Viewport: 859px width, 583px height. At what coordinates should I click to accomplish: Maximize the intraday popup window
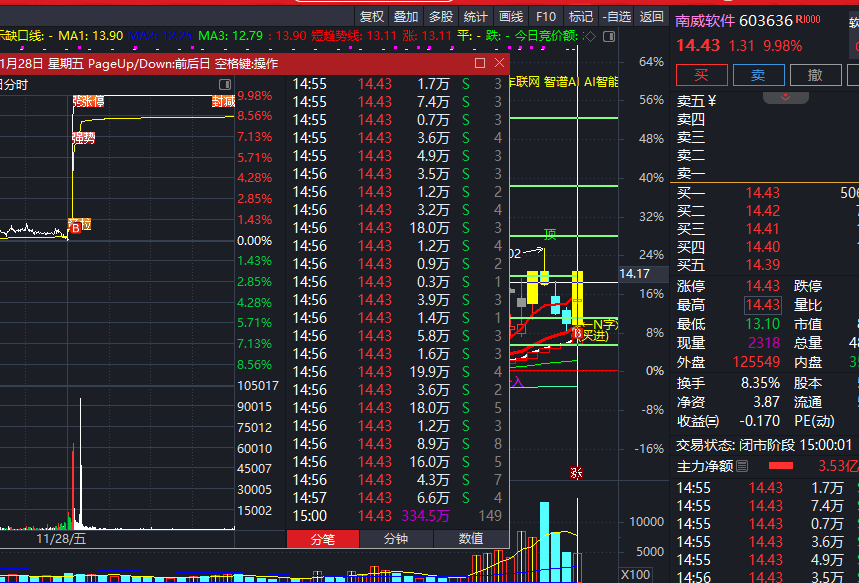coord(480,63)
